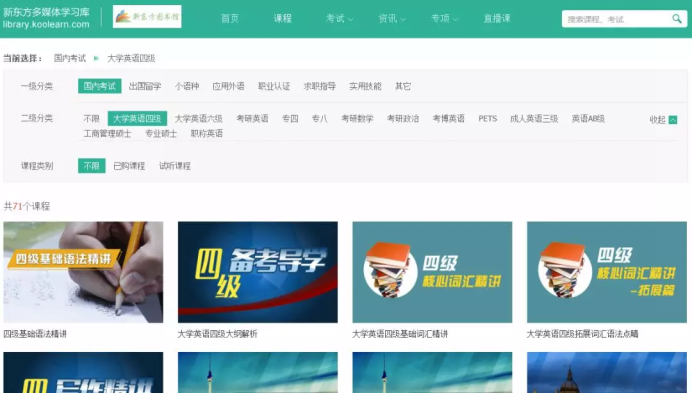Click the 大学英语四级基础词汇精讲 course title

click(x=400, y=334)
